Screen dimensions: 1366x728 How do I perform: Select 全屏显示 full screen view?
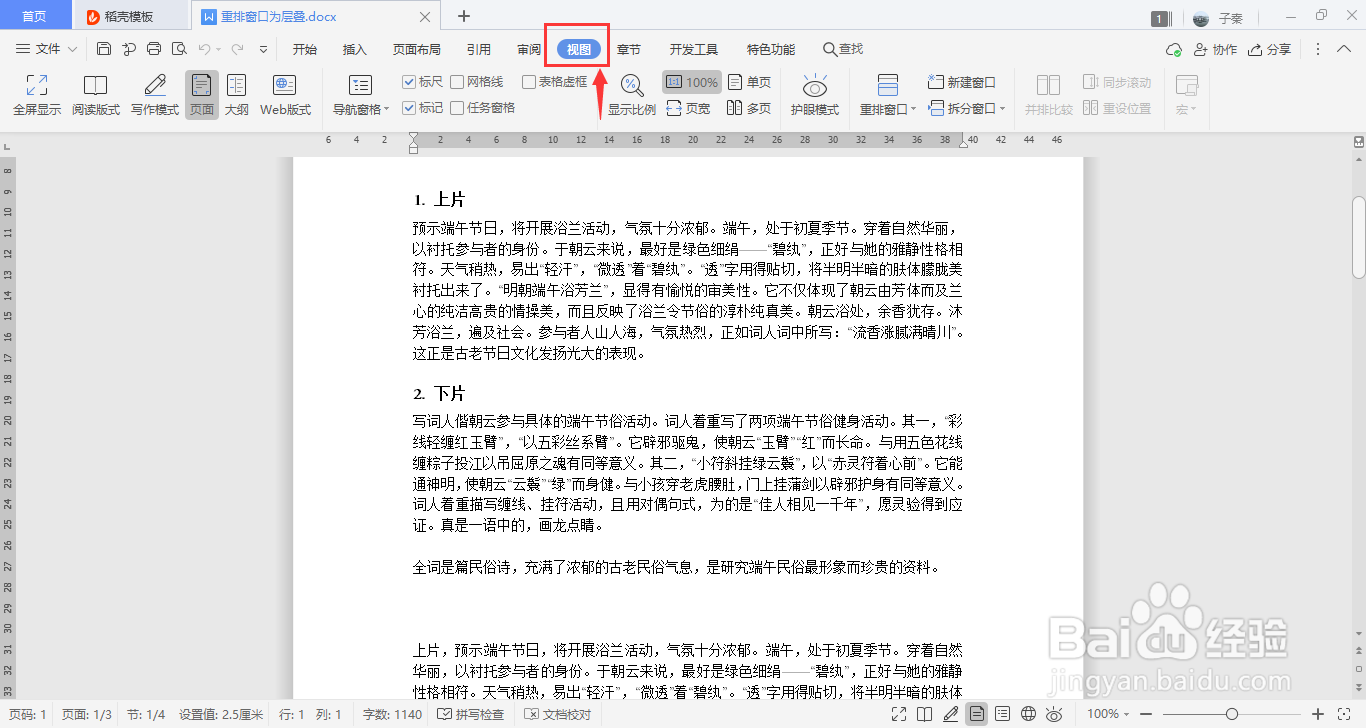coord(35,94)
